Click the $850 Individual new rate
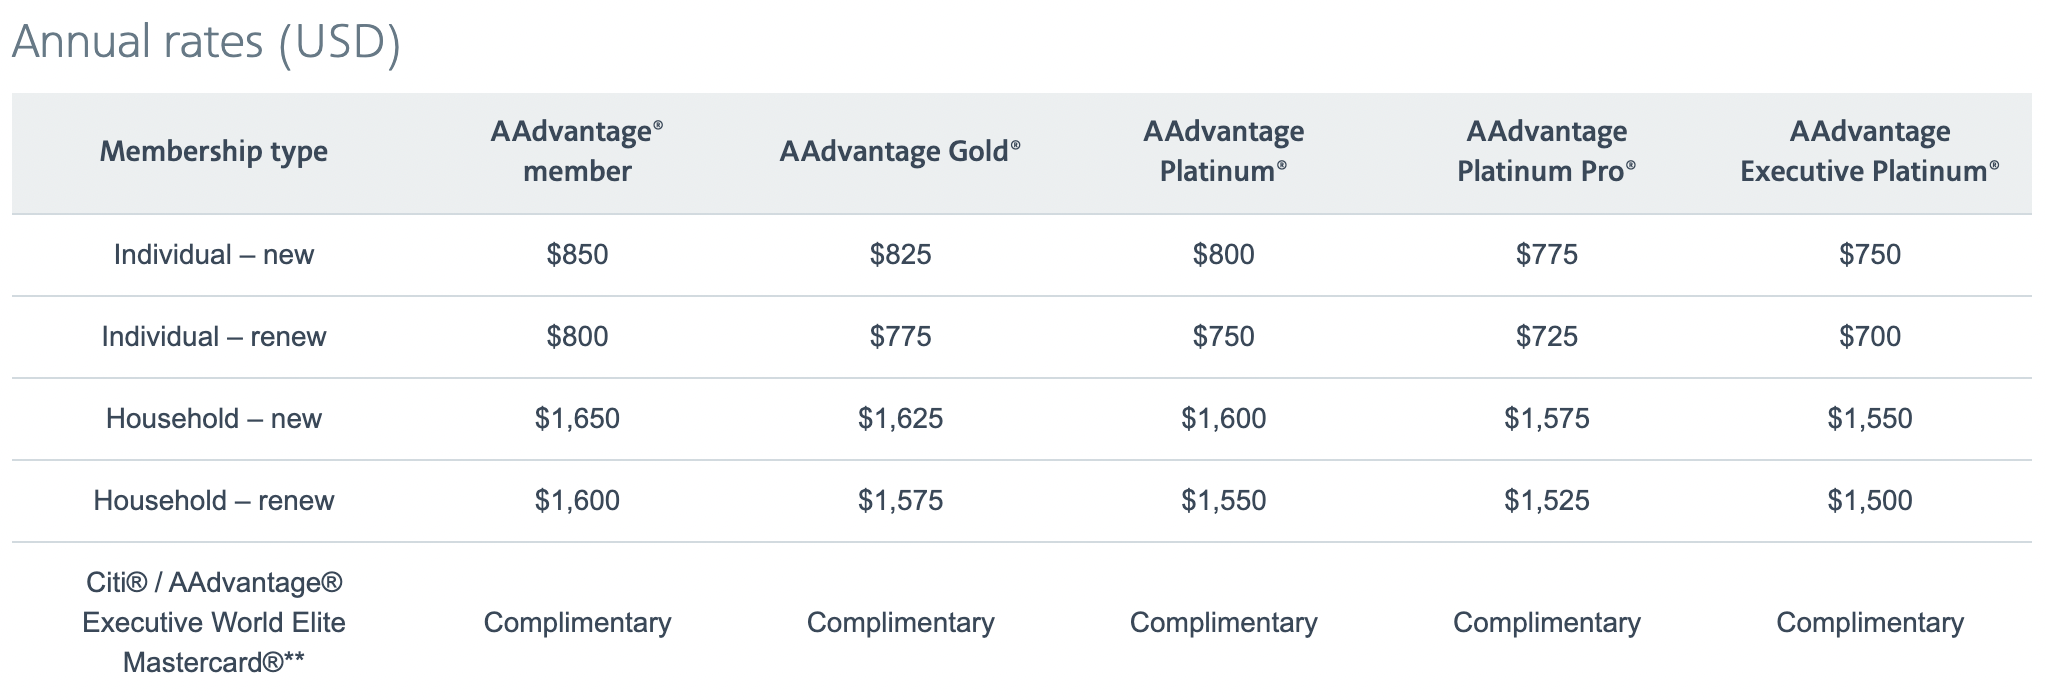The height and width of the screenshot is (700, 2046). 577,255
